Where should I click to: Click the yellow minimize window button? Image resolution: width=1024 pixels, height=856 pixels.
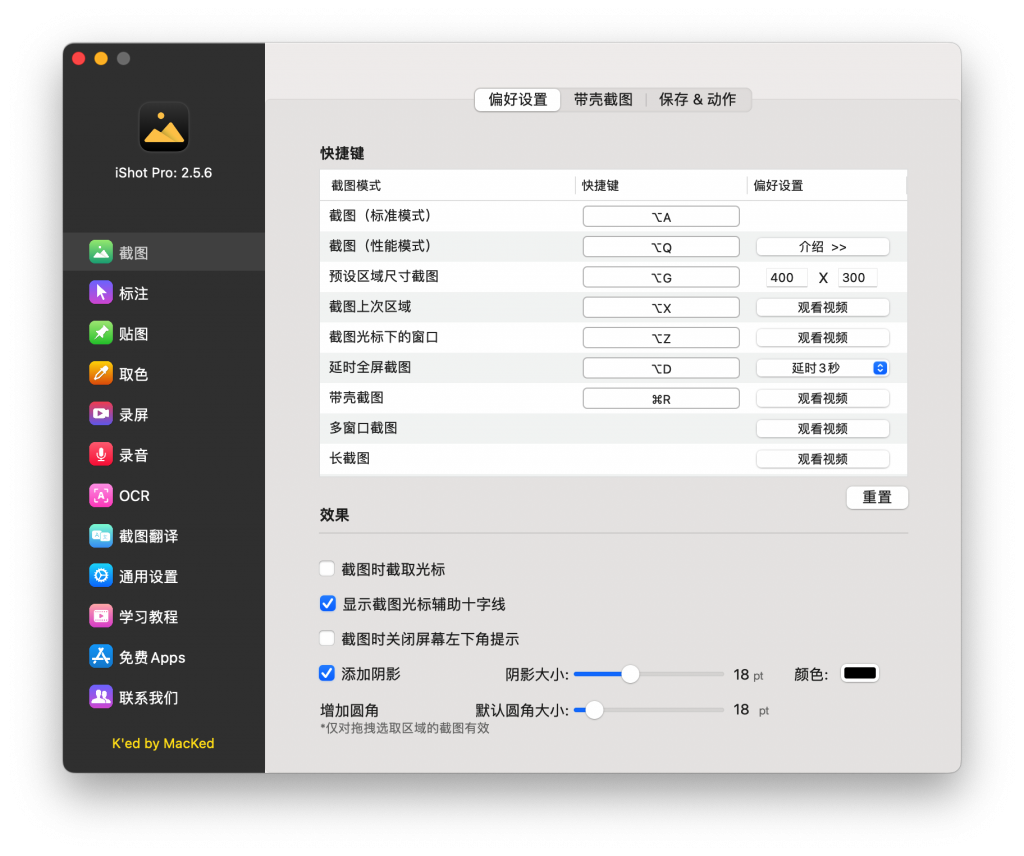click(101, 59)
